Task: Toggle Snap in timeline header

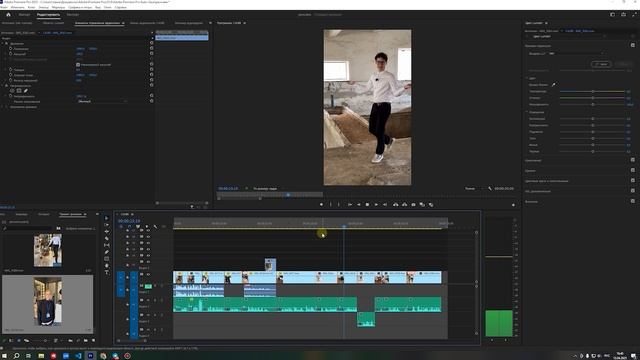Action: [129, 227]
